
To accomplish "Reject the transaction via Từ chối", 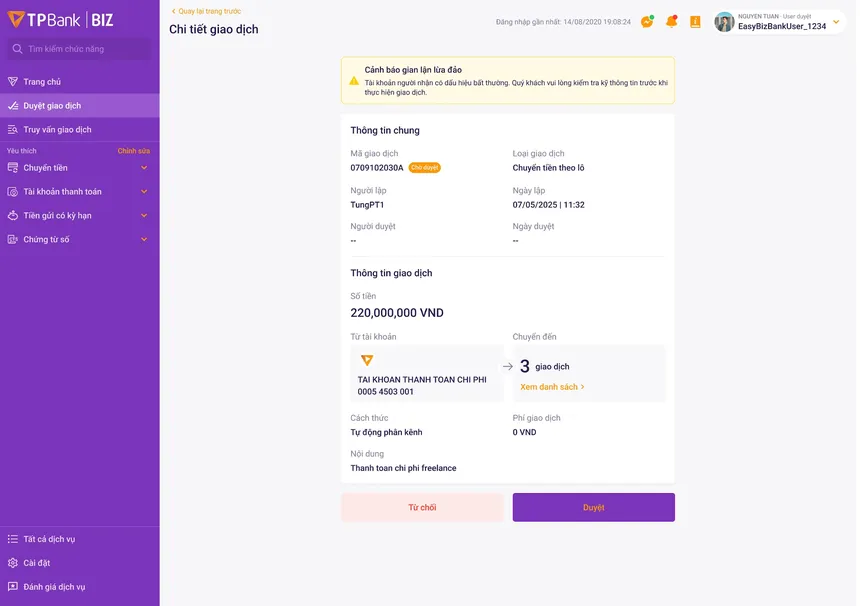I will click(x=422, y=507).
